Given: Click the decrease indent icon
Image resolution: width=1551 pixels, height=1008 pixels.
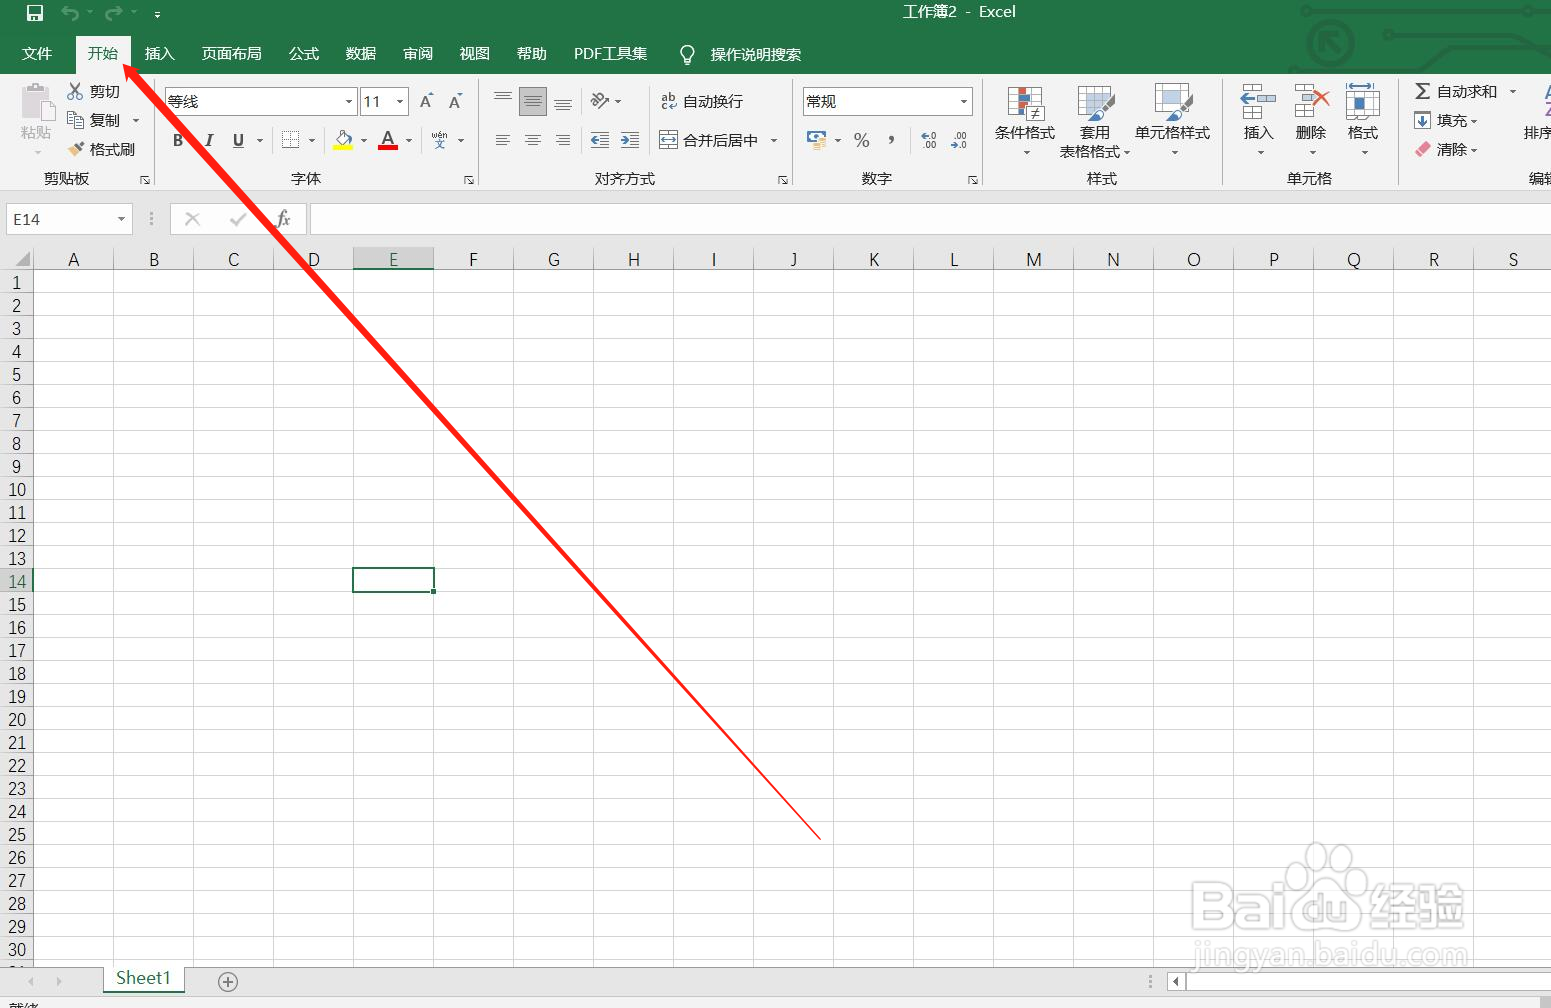Looking at the screenshot, I should click(x=600, y=140).
